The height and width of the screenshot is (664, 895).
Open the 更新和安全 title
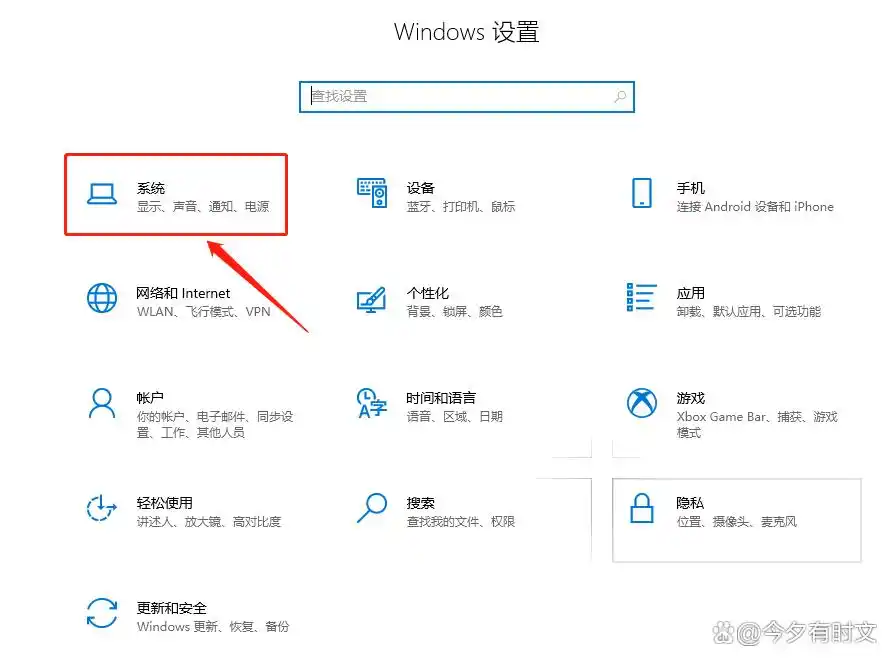click(171, 608)
